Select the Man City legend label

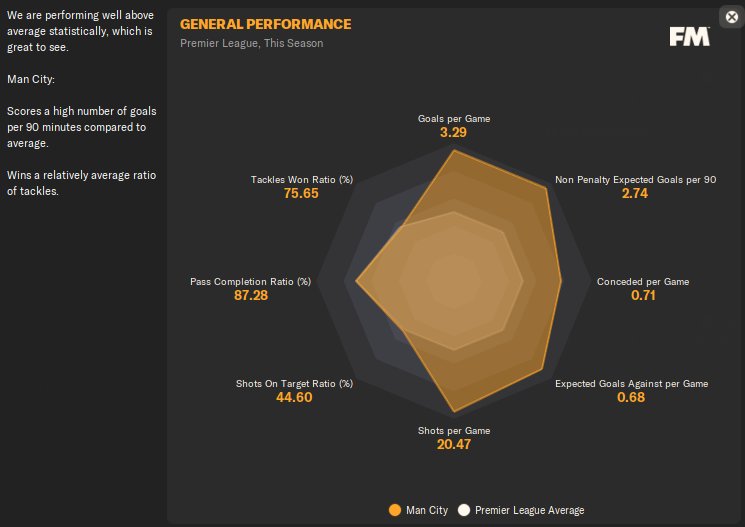coord(429,510)
